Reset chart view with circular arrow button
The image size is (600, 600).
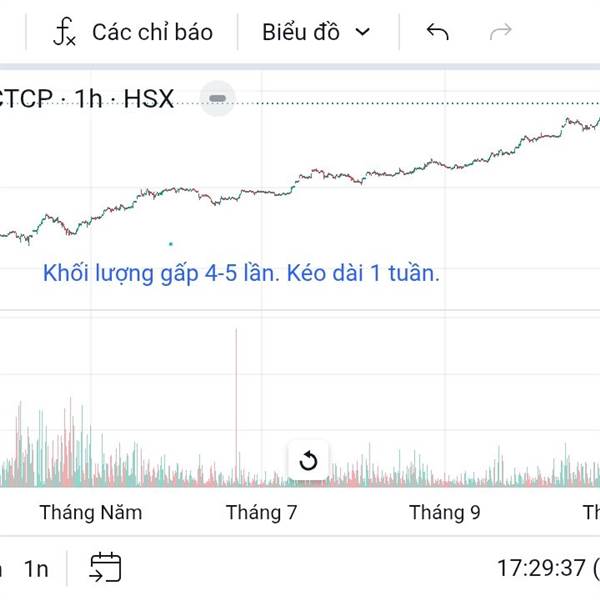pos(308,461)
